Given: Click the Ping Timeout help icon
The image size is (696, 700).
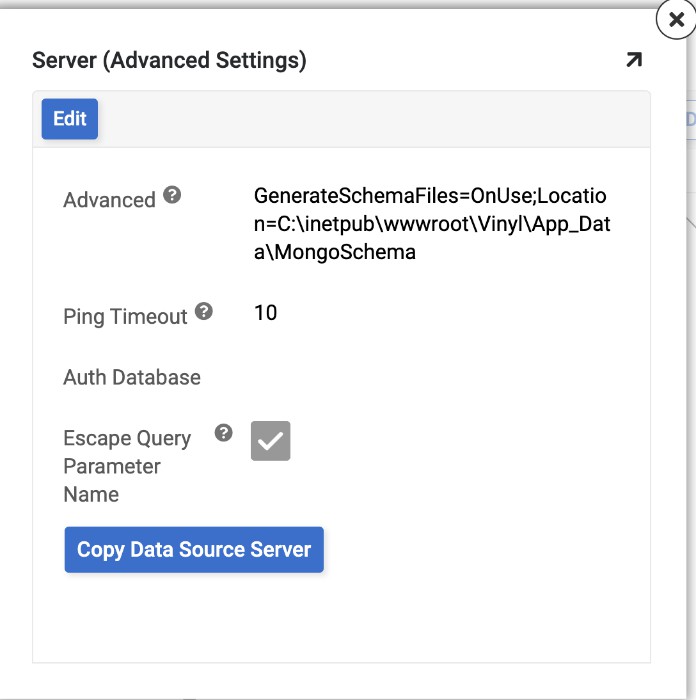Looking at the screenshot, I should [x=204, y=311].
